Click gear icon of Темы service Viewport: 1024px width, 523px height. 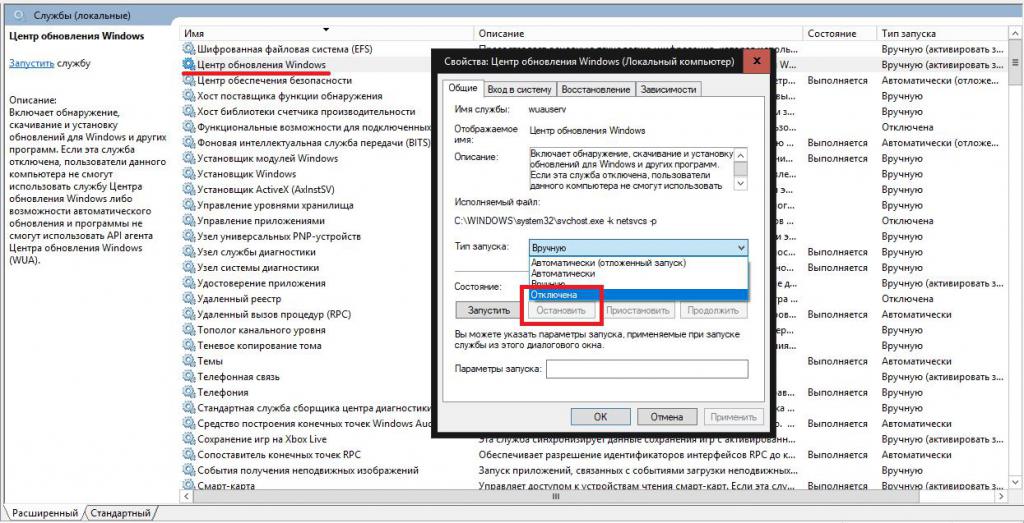tap(189, 361)
